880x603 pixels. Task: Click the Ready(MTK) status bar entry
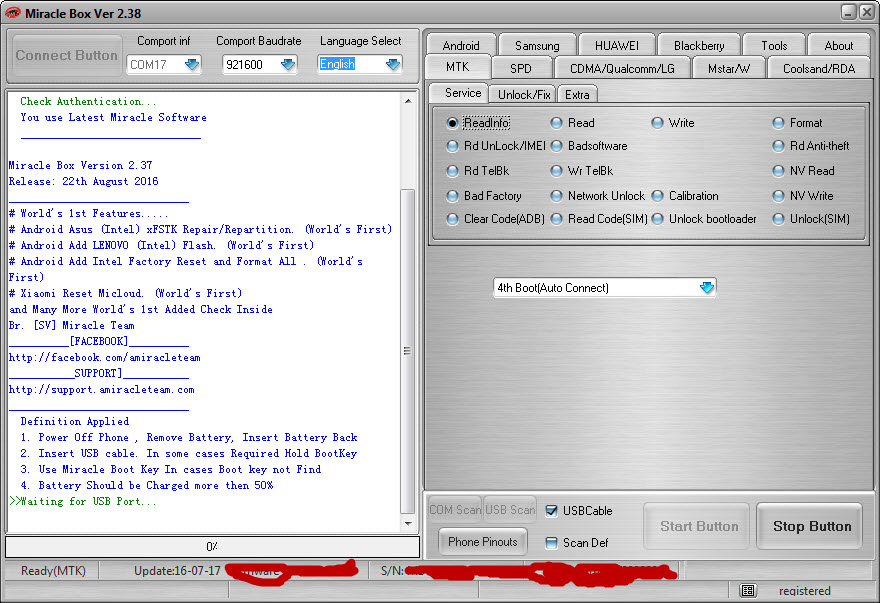point(53,571)
